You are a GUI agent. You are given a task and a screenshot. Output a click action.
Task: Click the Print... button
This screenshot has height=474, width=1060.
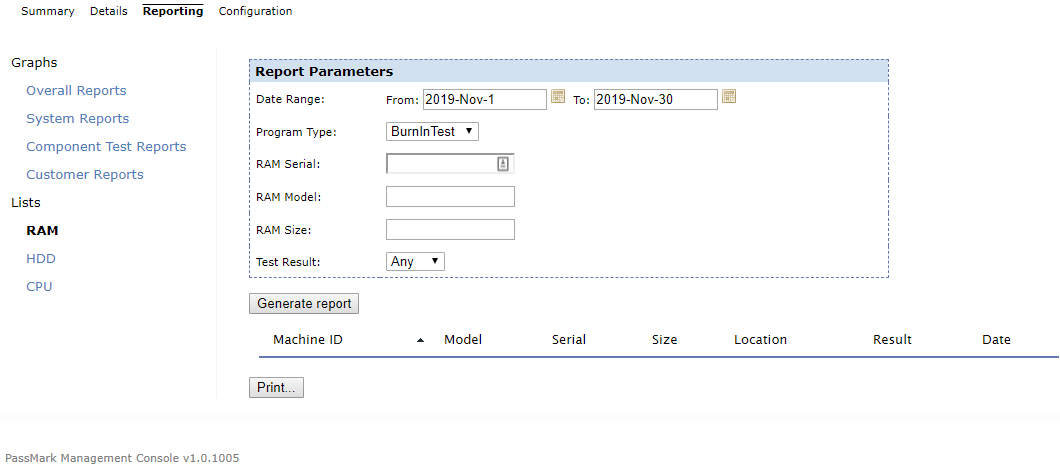[x=276, y=387]
